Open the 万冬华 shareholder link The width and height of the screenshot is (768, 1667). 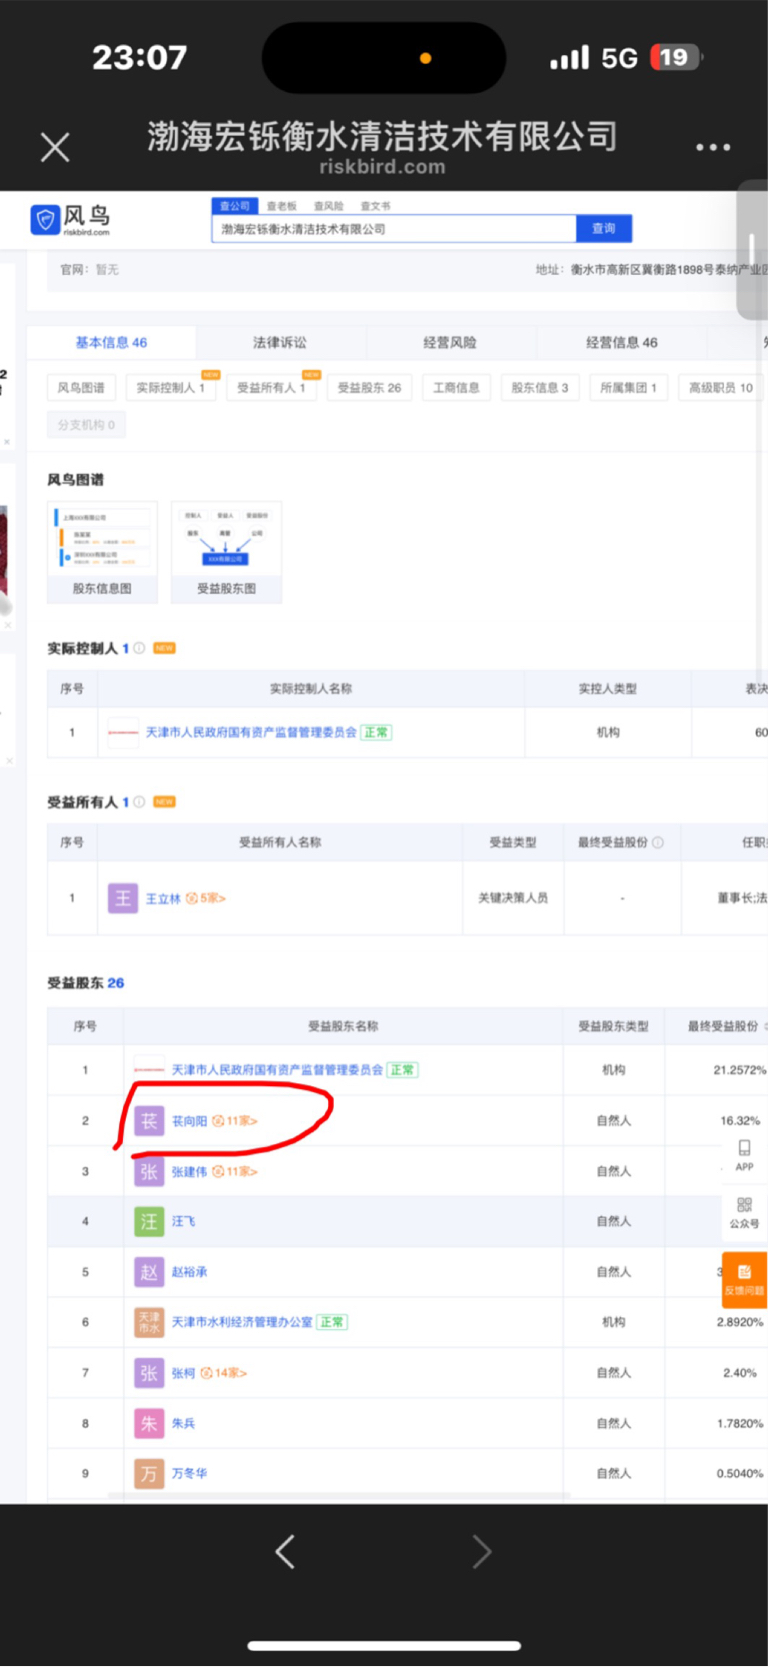click(x=189, y=1473)
